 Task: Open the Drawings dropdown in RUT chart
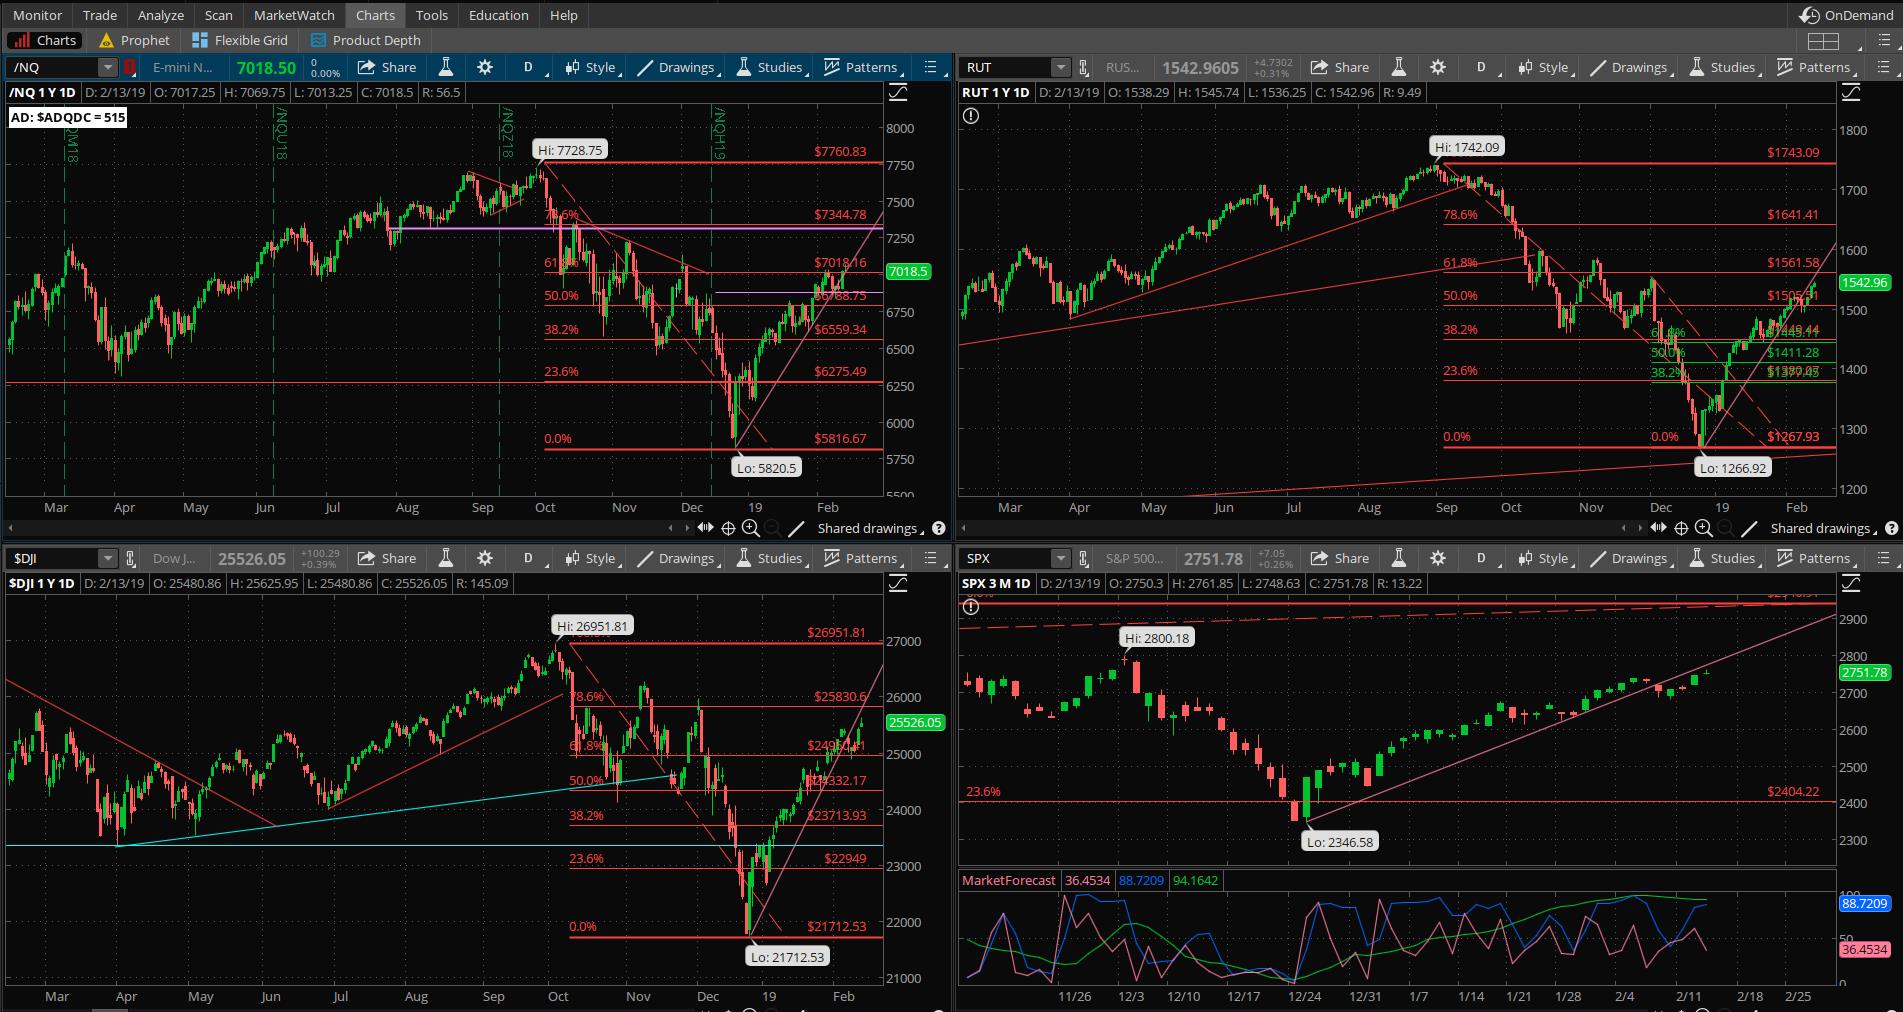point(1631,67)
